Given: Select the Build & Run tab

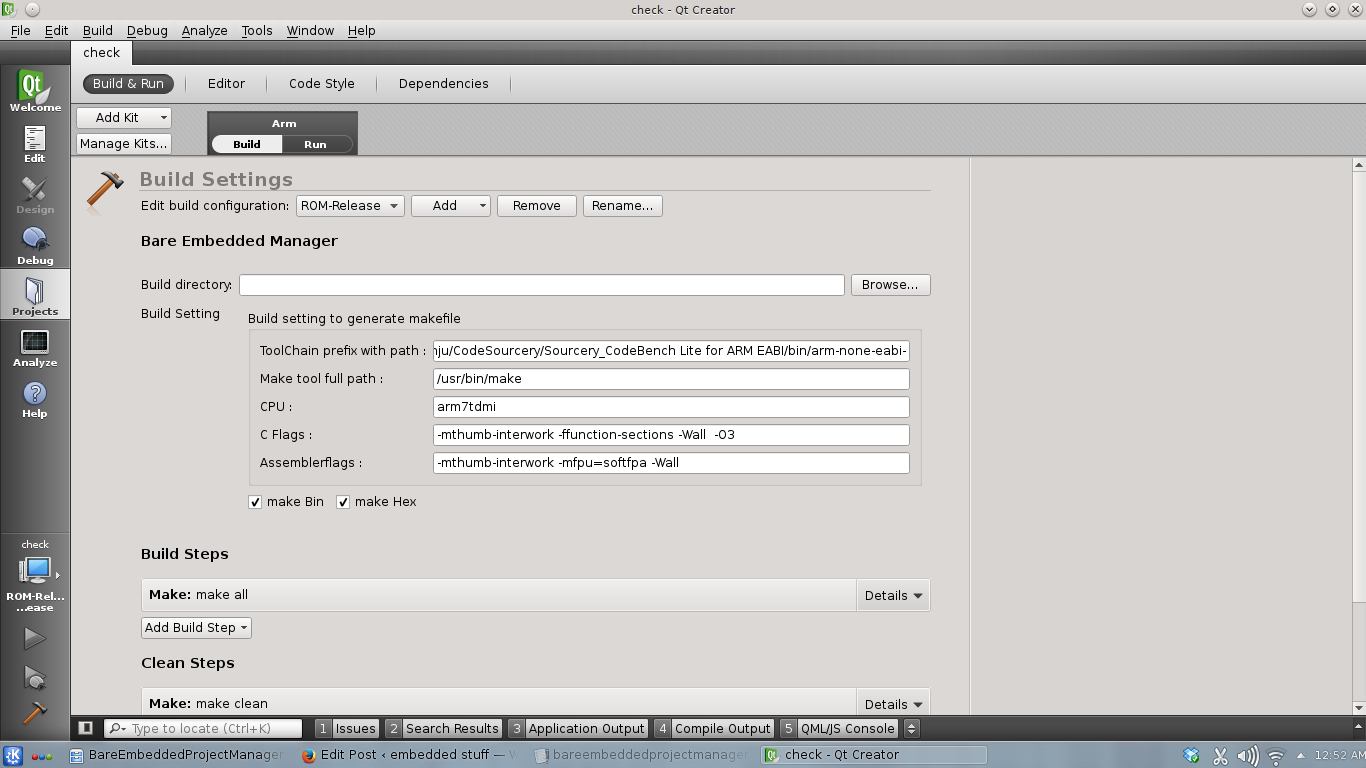Looking at the screenshot, I should tap(128, 83).
